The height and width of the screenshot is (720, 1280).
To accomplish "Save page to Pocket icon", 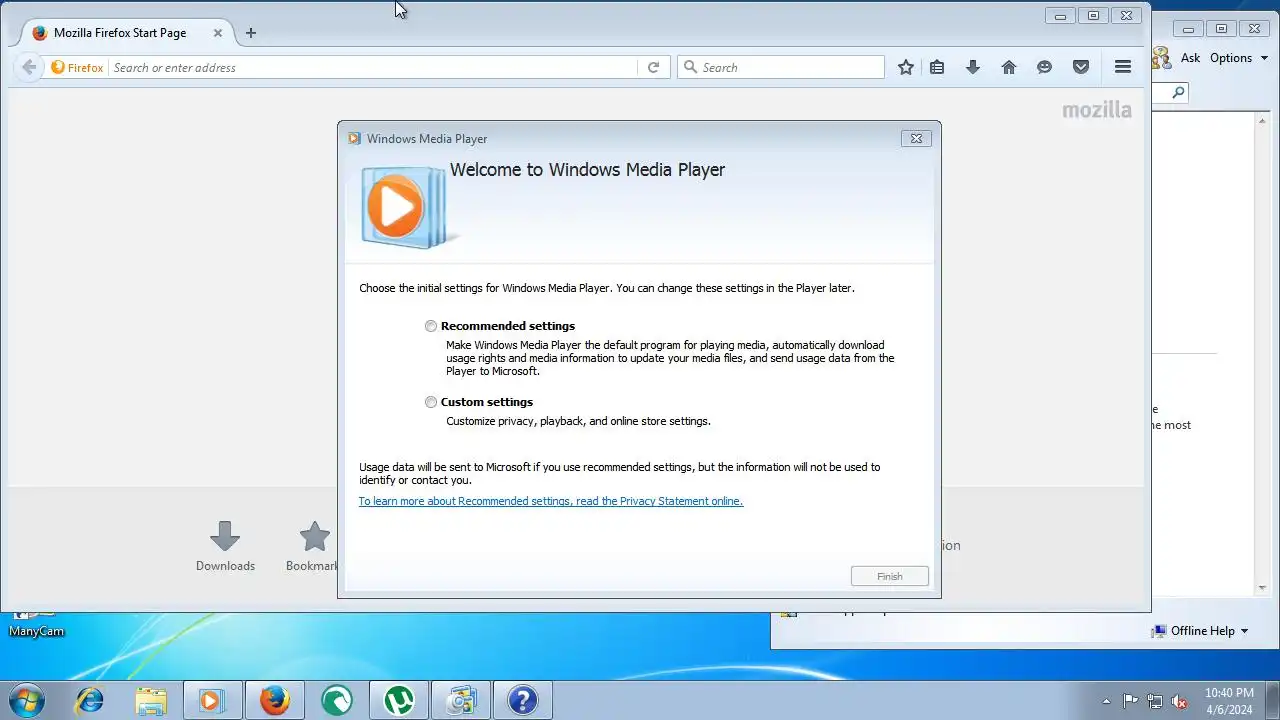I will point(1081,67).
